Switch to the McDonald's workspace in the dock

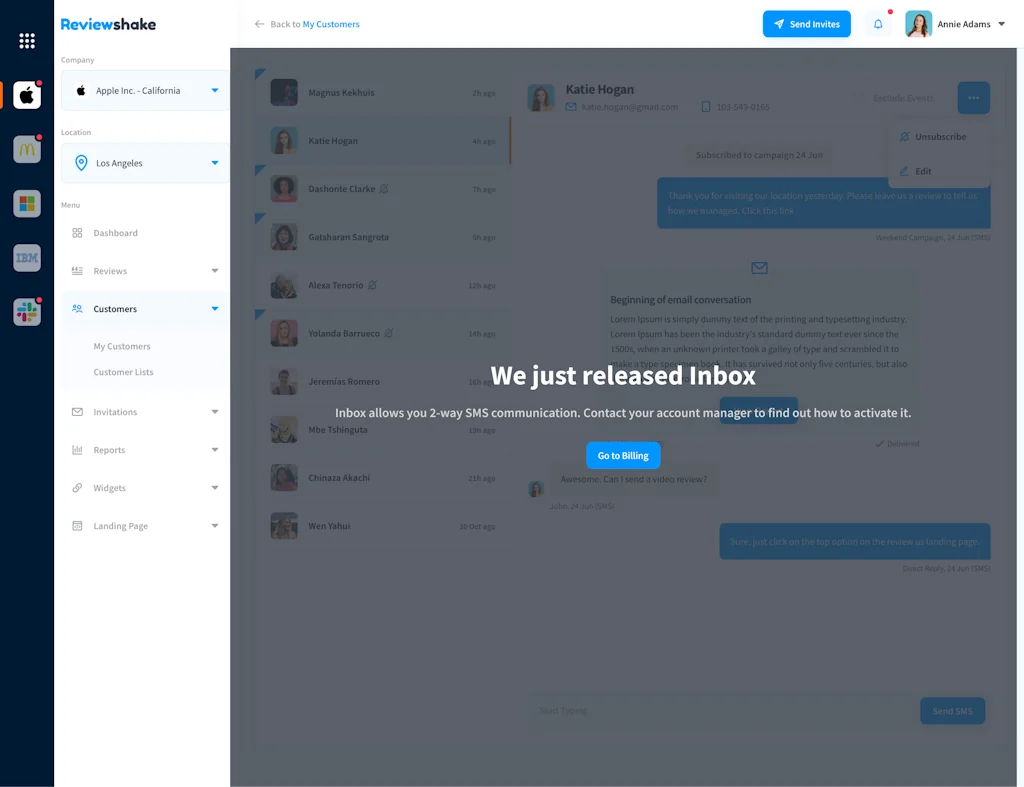(26, 149)
